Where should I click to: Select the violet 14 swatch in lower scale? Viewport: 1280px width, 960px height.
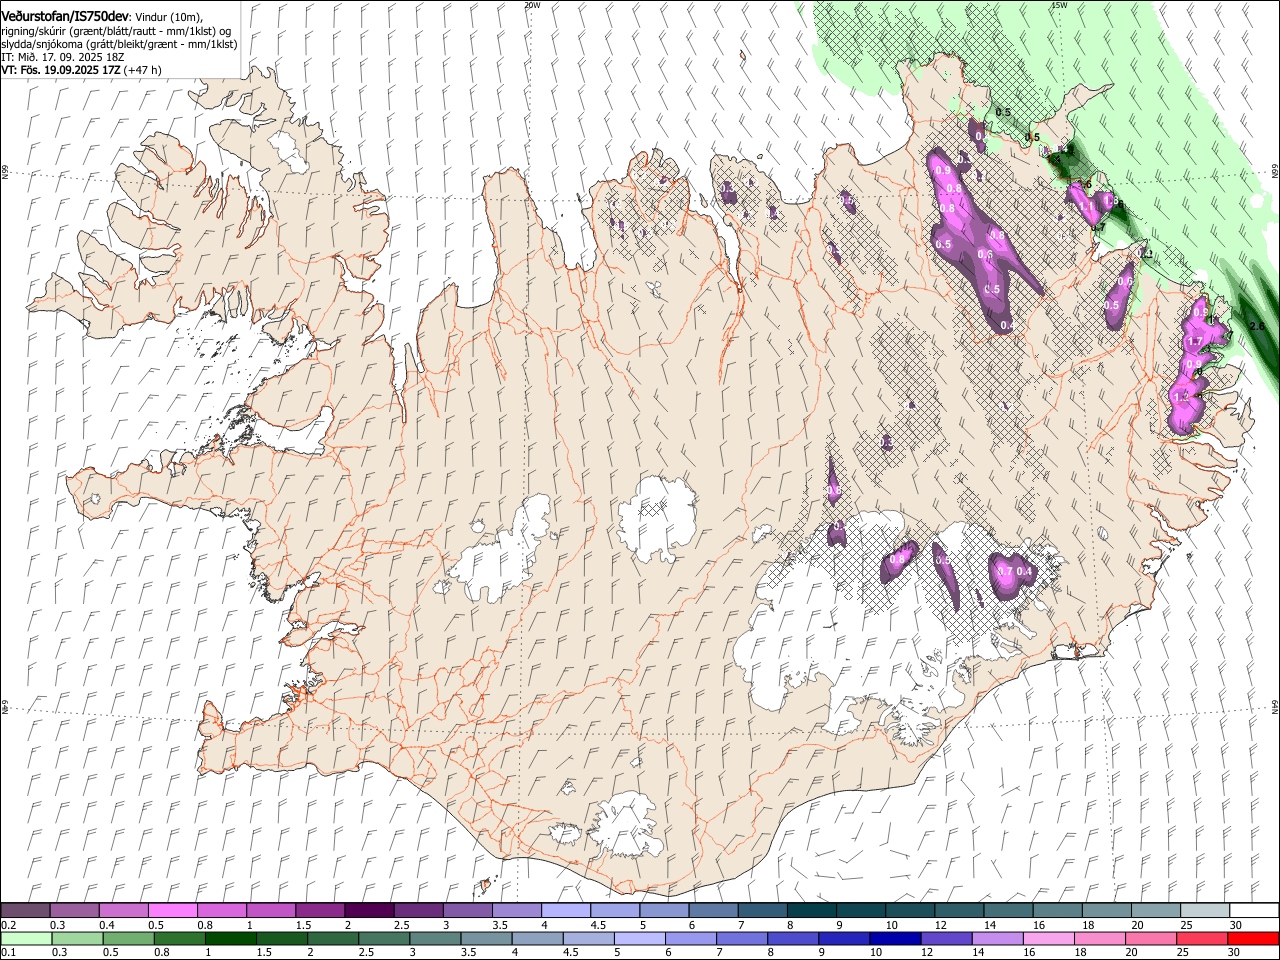[998, 939]
